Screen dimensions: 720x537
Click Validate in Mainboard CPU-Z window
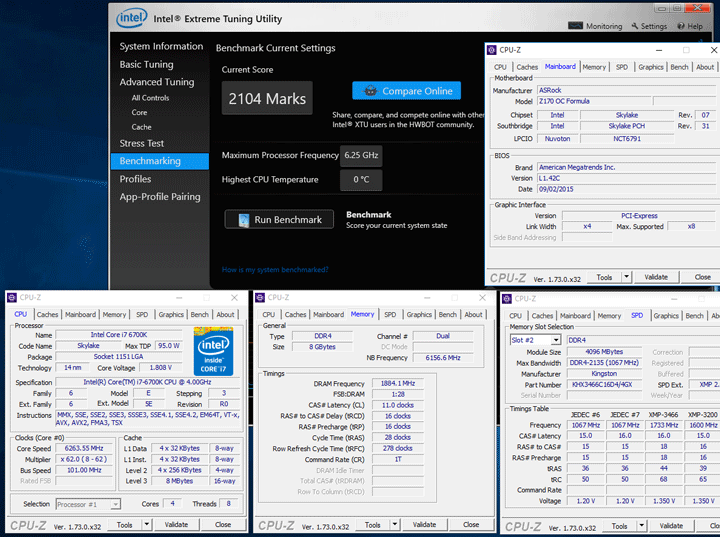point(656,277)
